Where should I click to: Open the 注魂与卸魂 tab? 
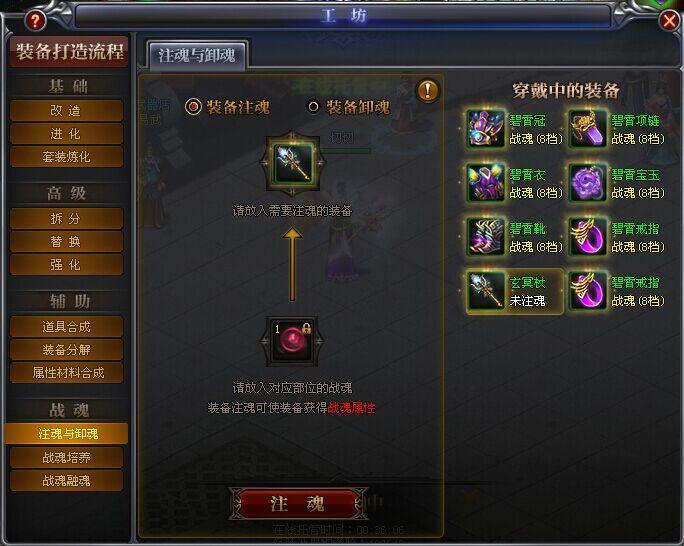click(x=197, y=55)
